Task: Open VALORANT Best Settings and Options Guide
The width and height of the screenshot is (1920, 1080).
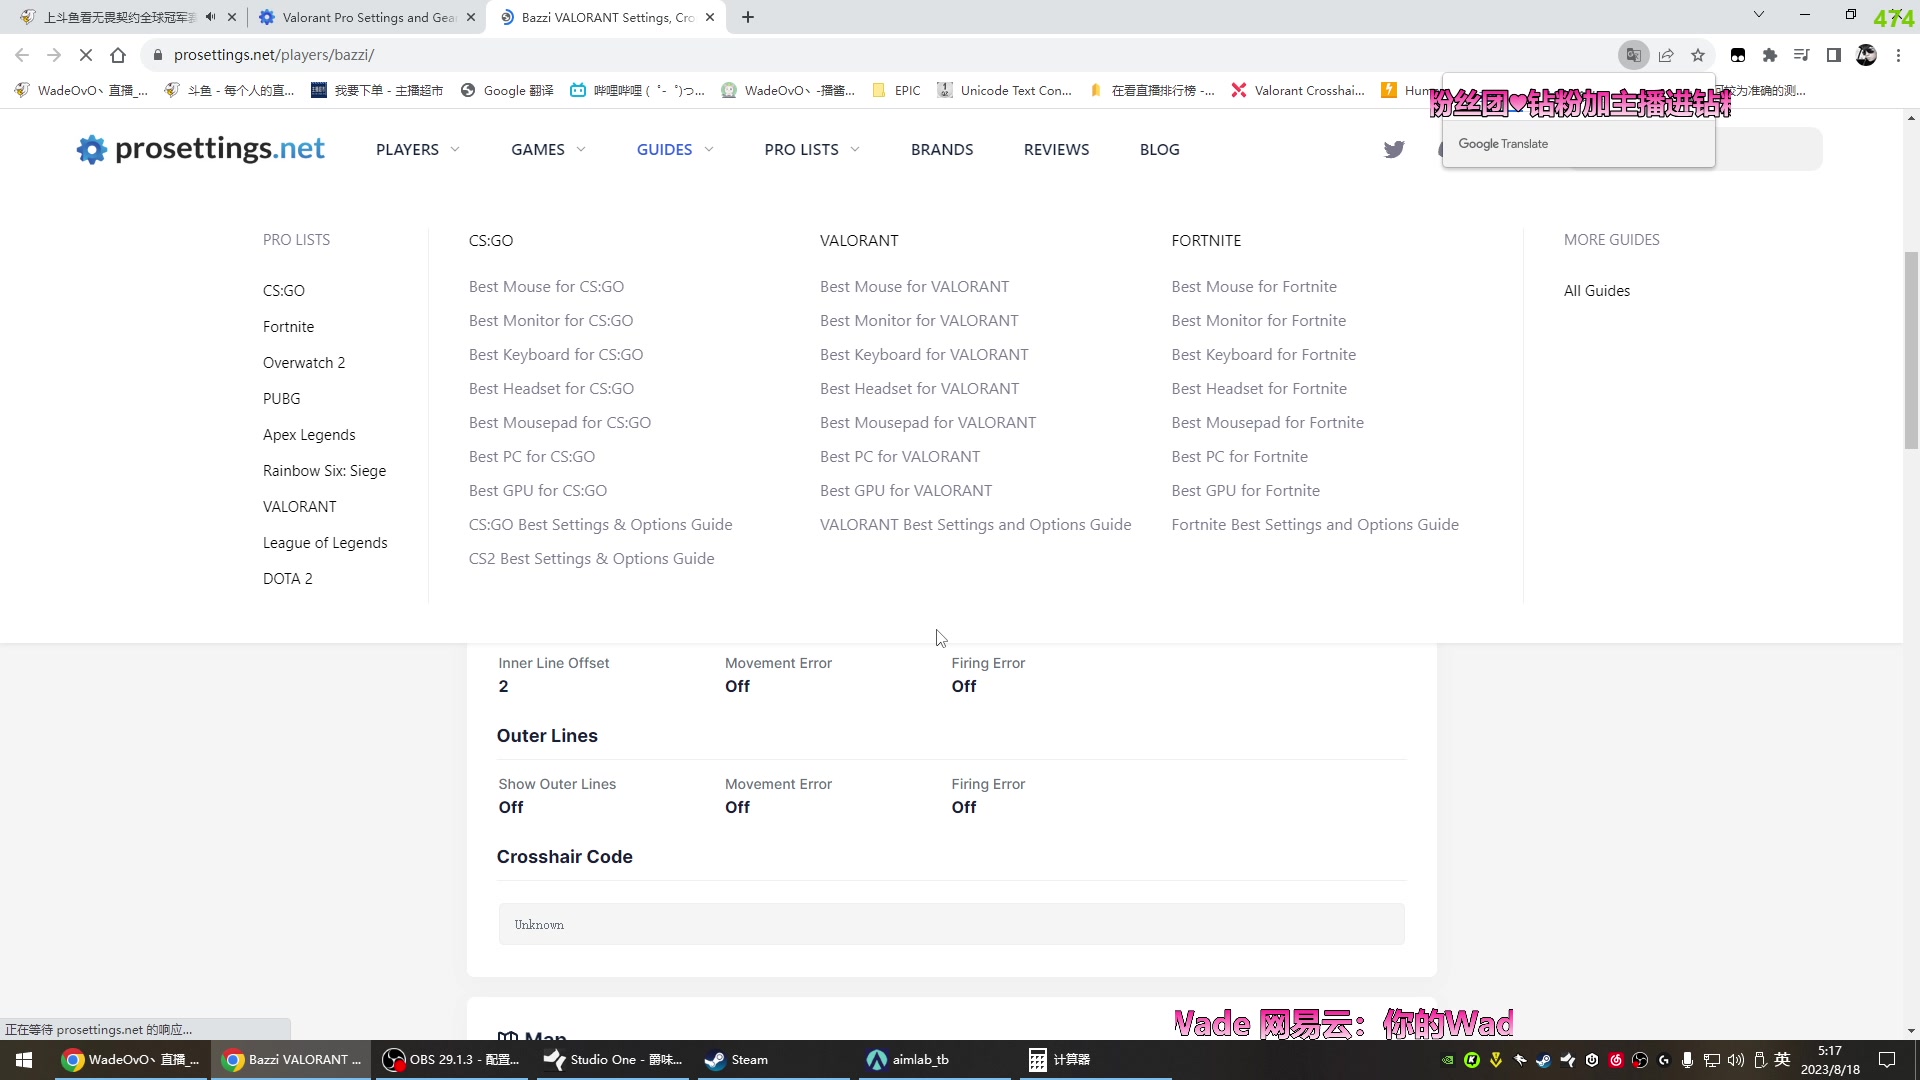Action: (976, 525)
